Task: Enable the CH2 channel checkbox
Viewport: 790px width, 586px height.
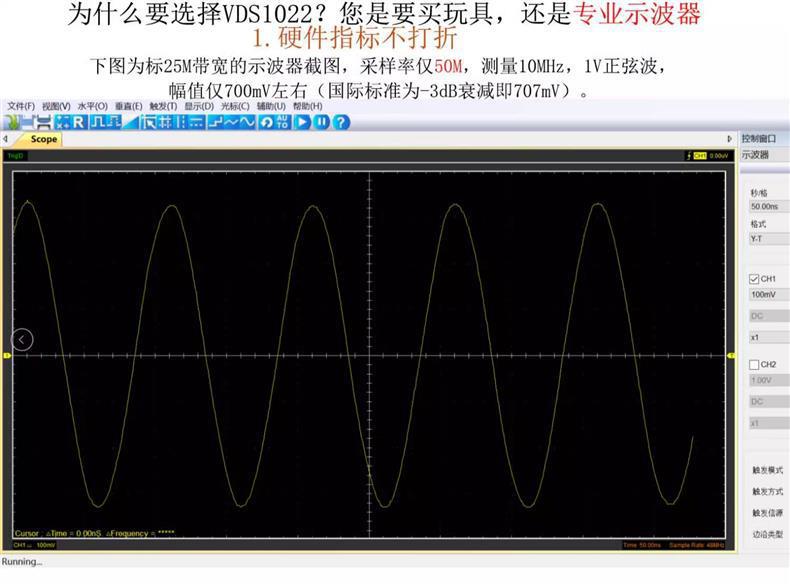Action: tap(754, 364)
